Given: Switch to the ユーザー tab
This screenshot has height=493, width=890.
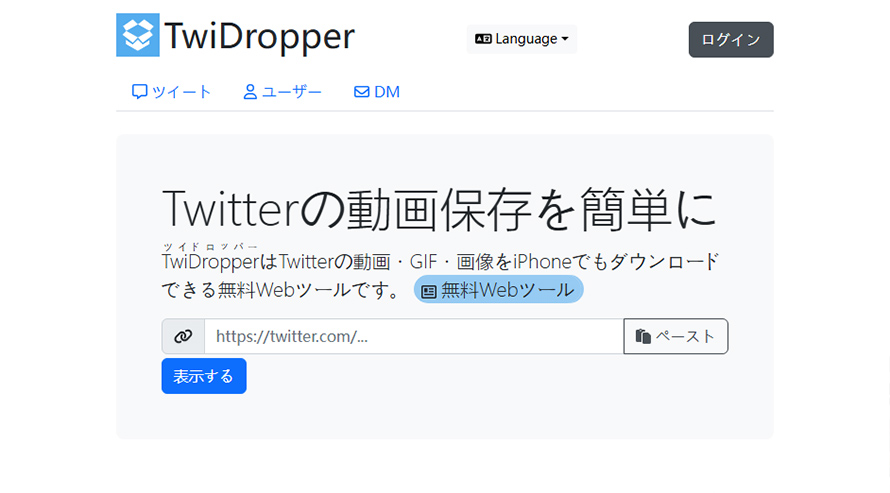Looking at the screenshot, I should [x=282, y=92].
